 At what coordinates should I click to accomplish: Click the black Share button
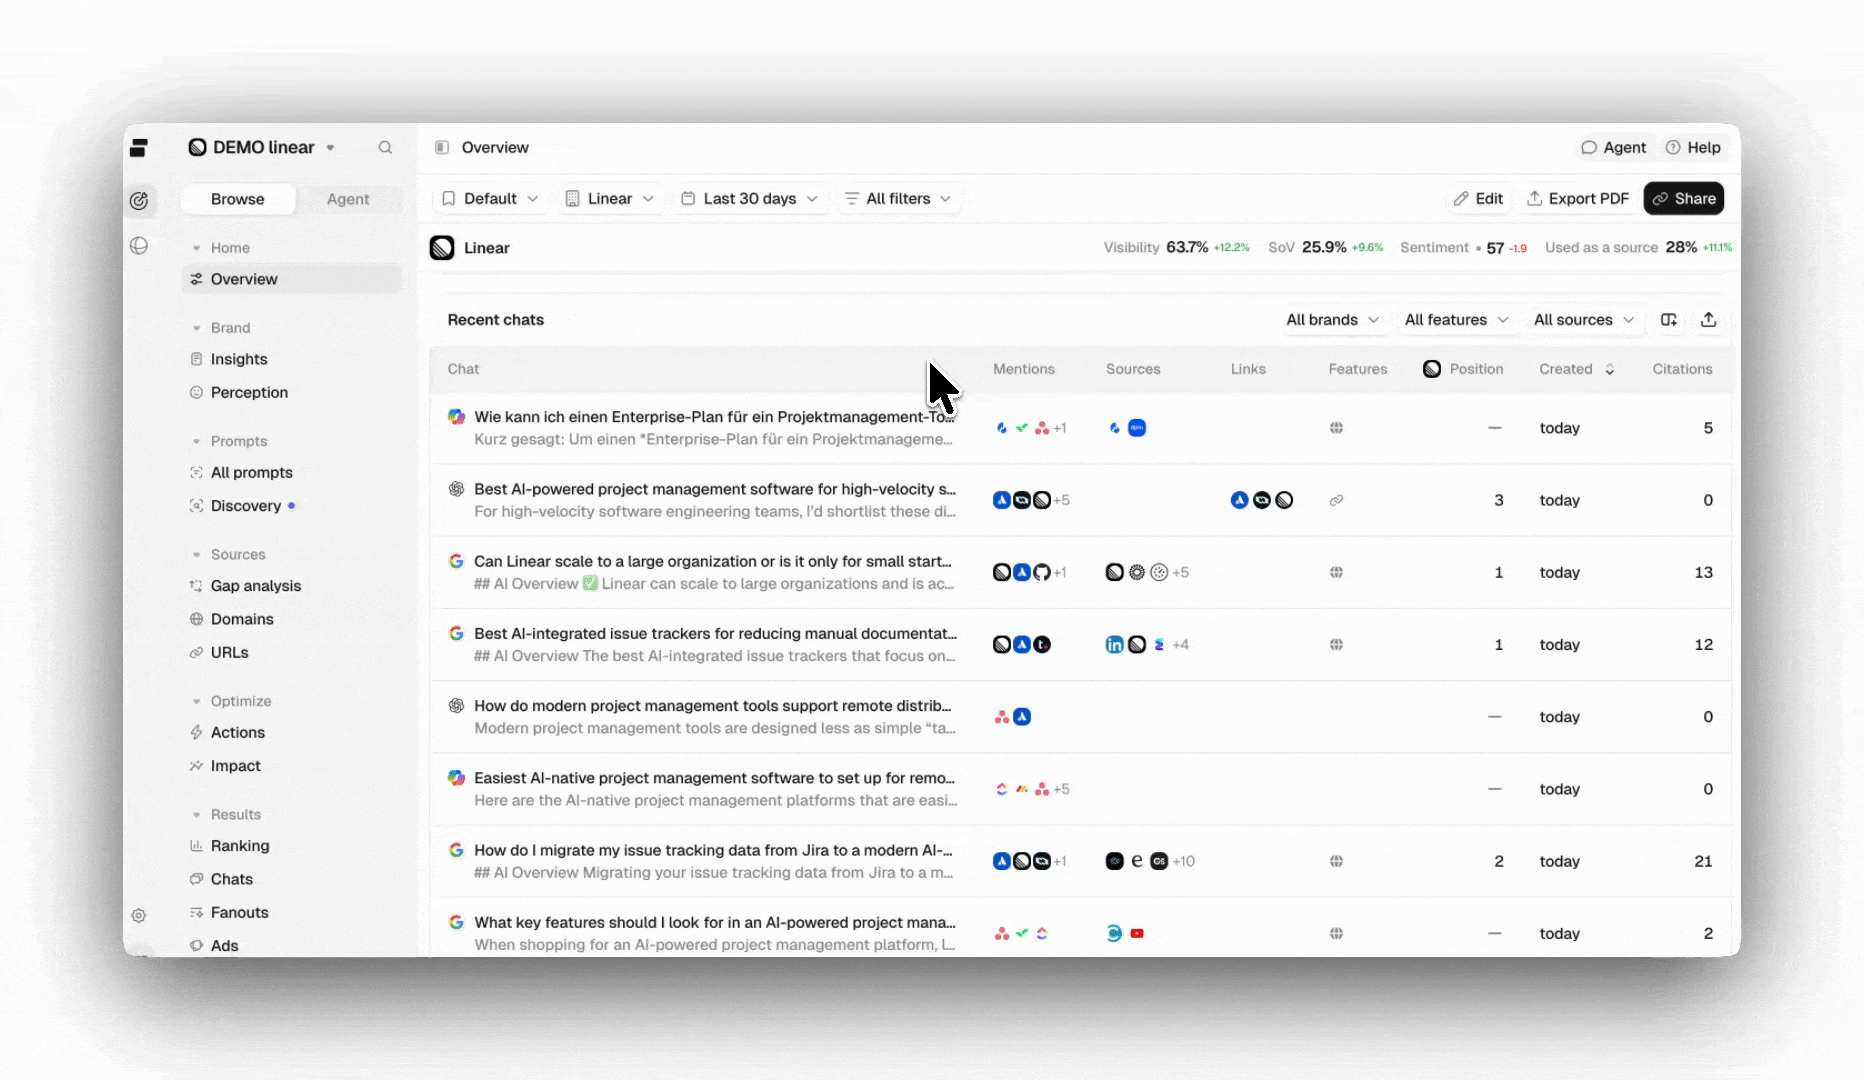tap(1684, 199)
